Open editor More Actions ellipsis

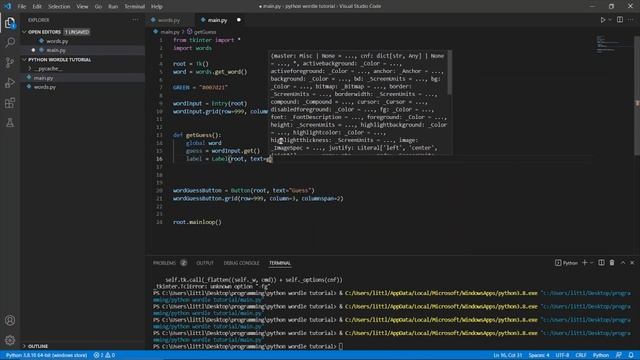631,20
